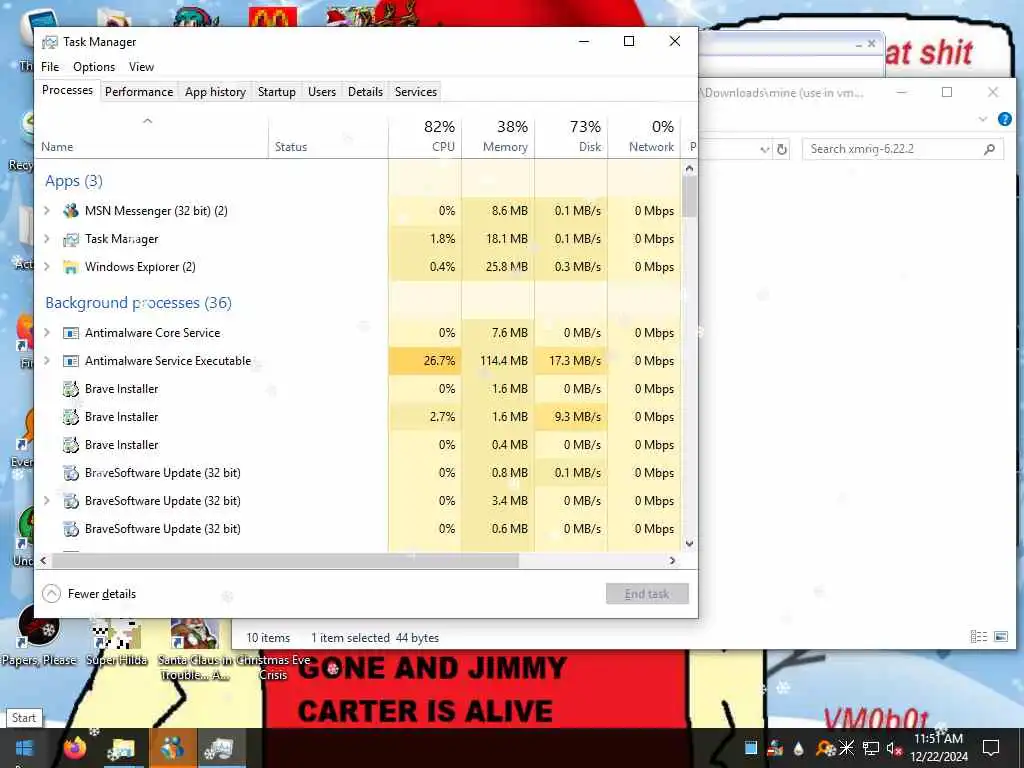Sort by Disk column header
1024x768 pixels.
coord(571,136)
